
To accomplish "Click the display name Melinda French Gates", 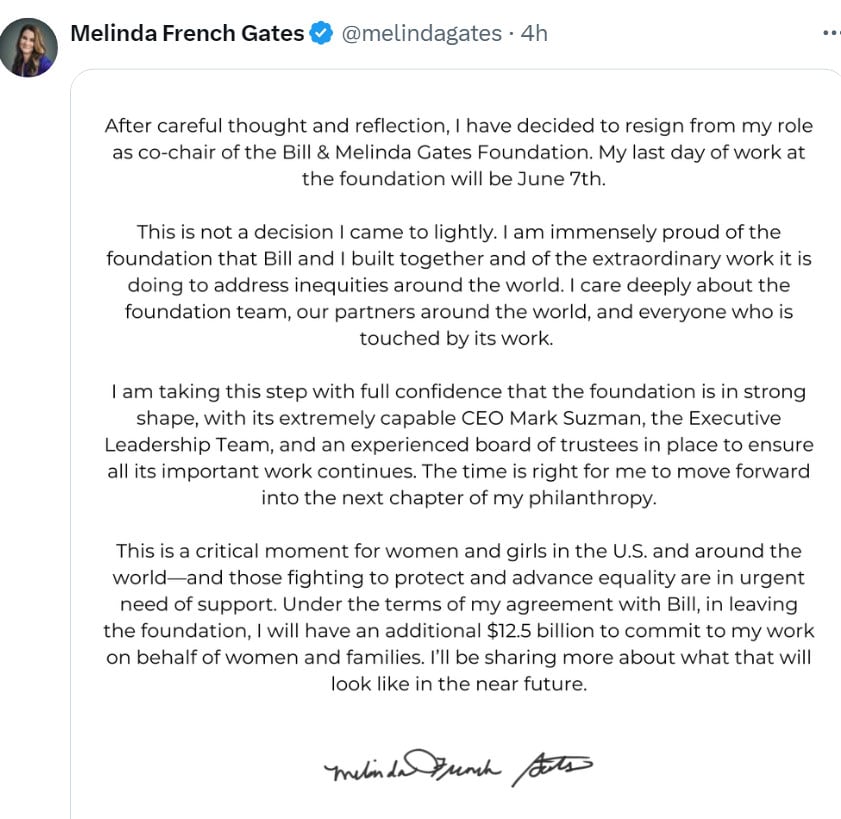I will 187,33.
